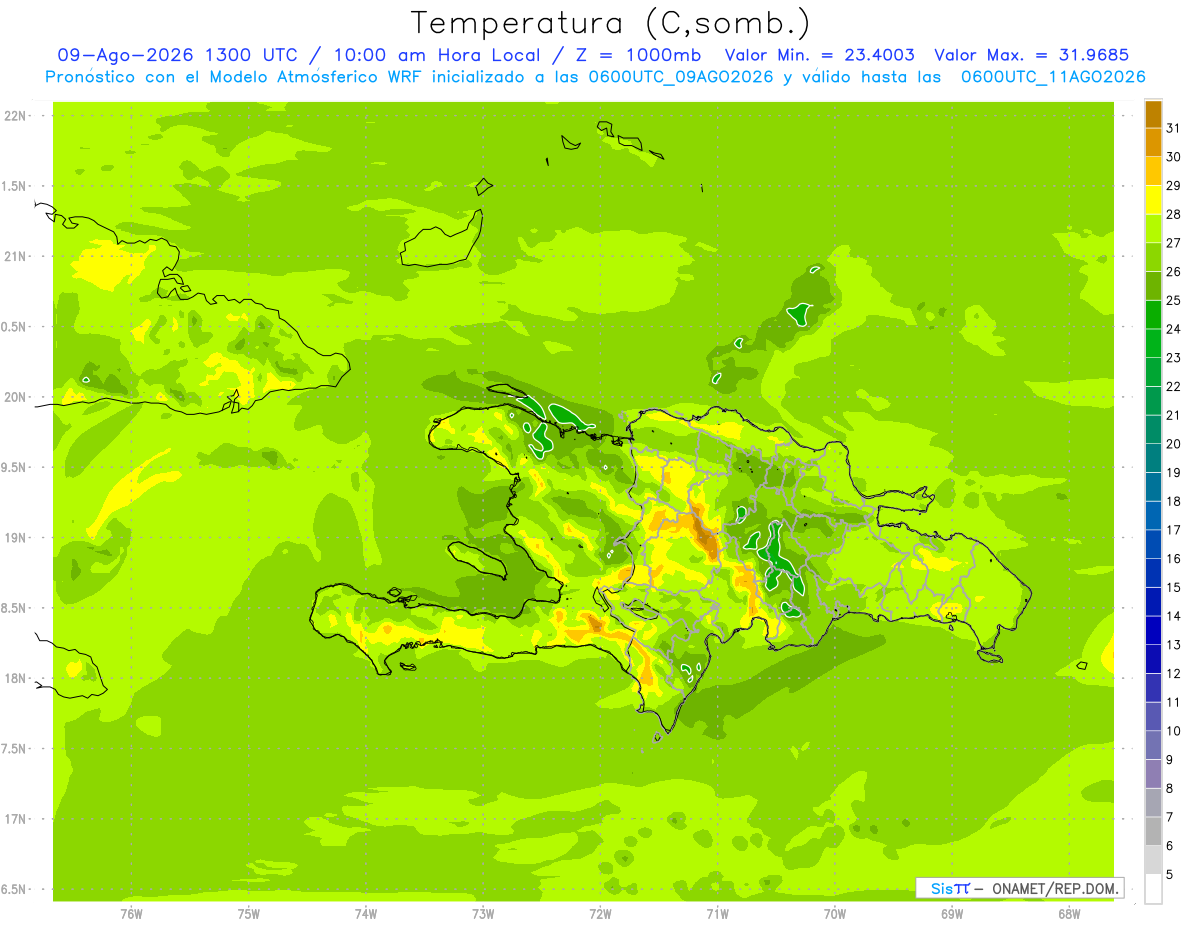
Task: Pick the brown colorbar segment above 31
Action: tap(1153, 113)
